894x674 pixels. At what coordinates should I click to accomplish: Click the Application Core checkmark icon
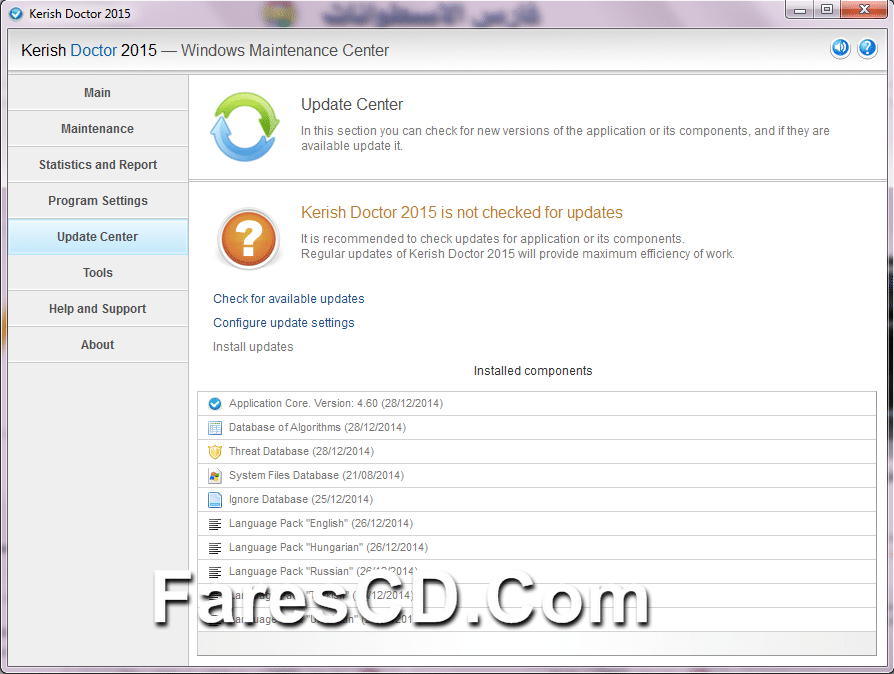click(x=215, y=404)
